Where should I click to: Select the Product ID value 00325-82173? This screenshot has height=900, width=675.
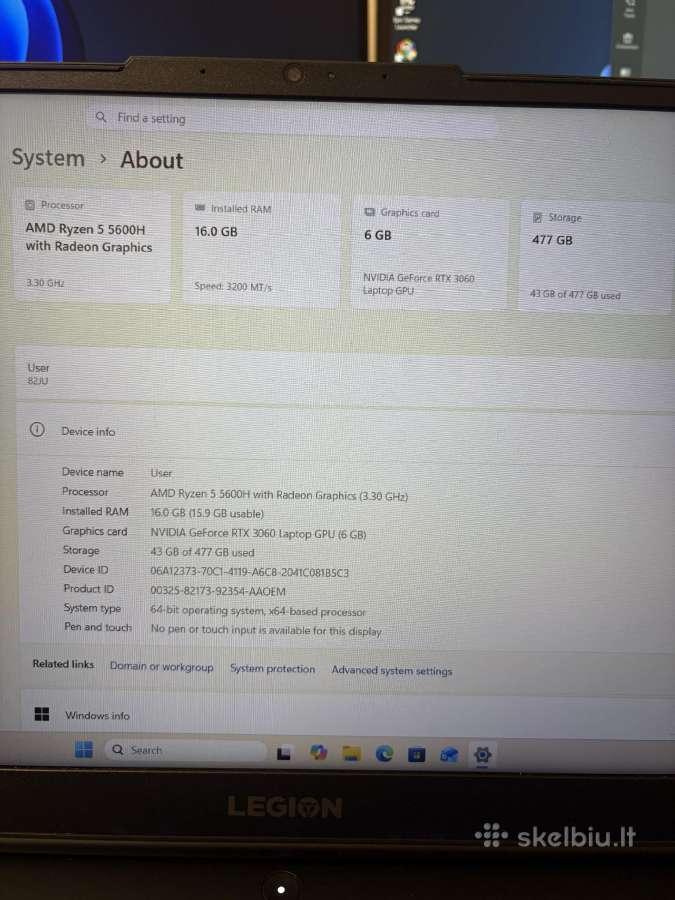click(x=218, y=591)
